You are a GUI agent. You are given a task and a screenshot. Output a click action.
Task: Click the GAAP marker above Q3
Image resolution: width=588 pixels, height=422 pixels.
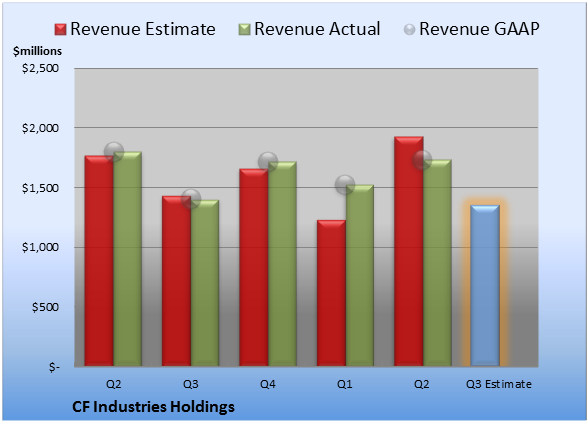pos(191,199)
